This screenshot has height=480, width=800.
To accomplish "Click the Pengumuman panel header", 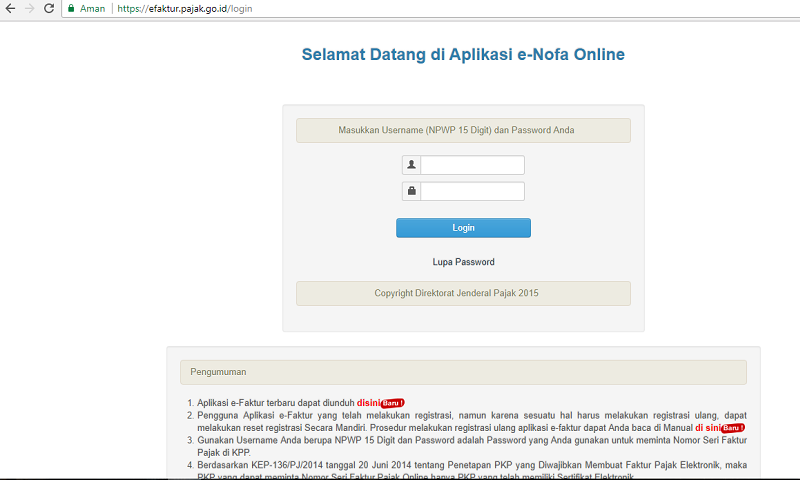I will click(x=463, y=372).
